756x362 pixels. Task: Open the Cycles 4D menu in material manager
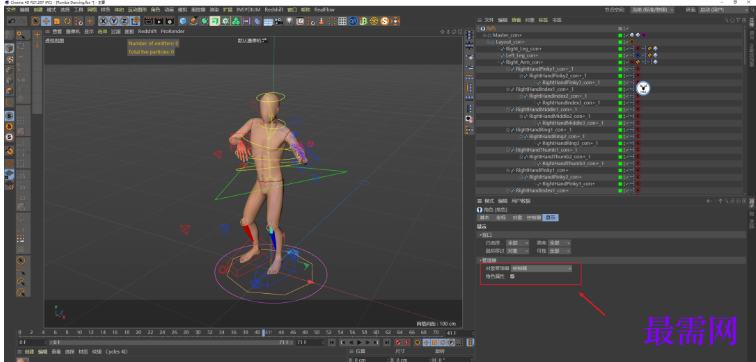coord(116,352)
